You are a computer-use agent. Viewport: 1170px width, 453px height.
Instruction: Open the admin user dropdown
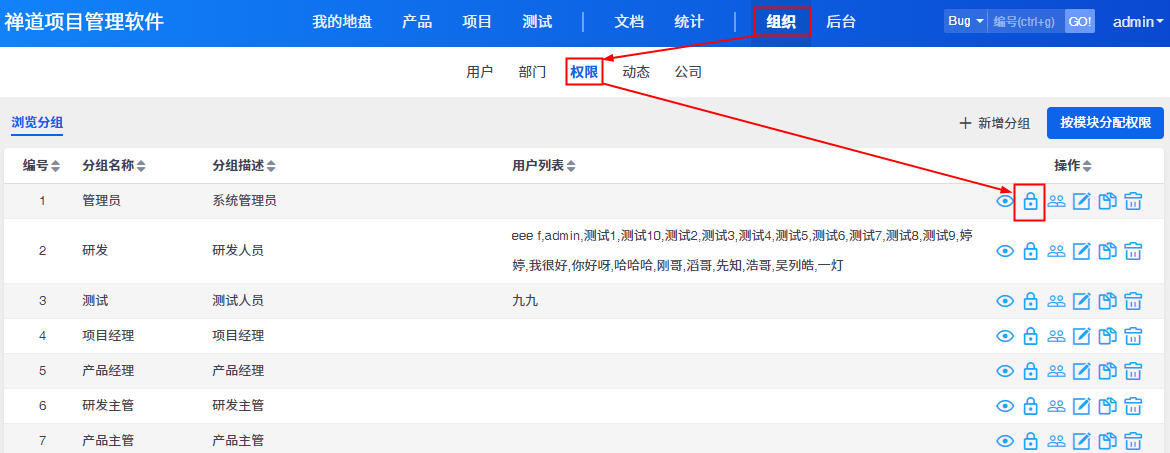(x=1138, y=22)
